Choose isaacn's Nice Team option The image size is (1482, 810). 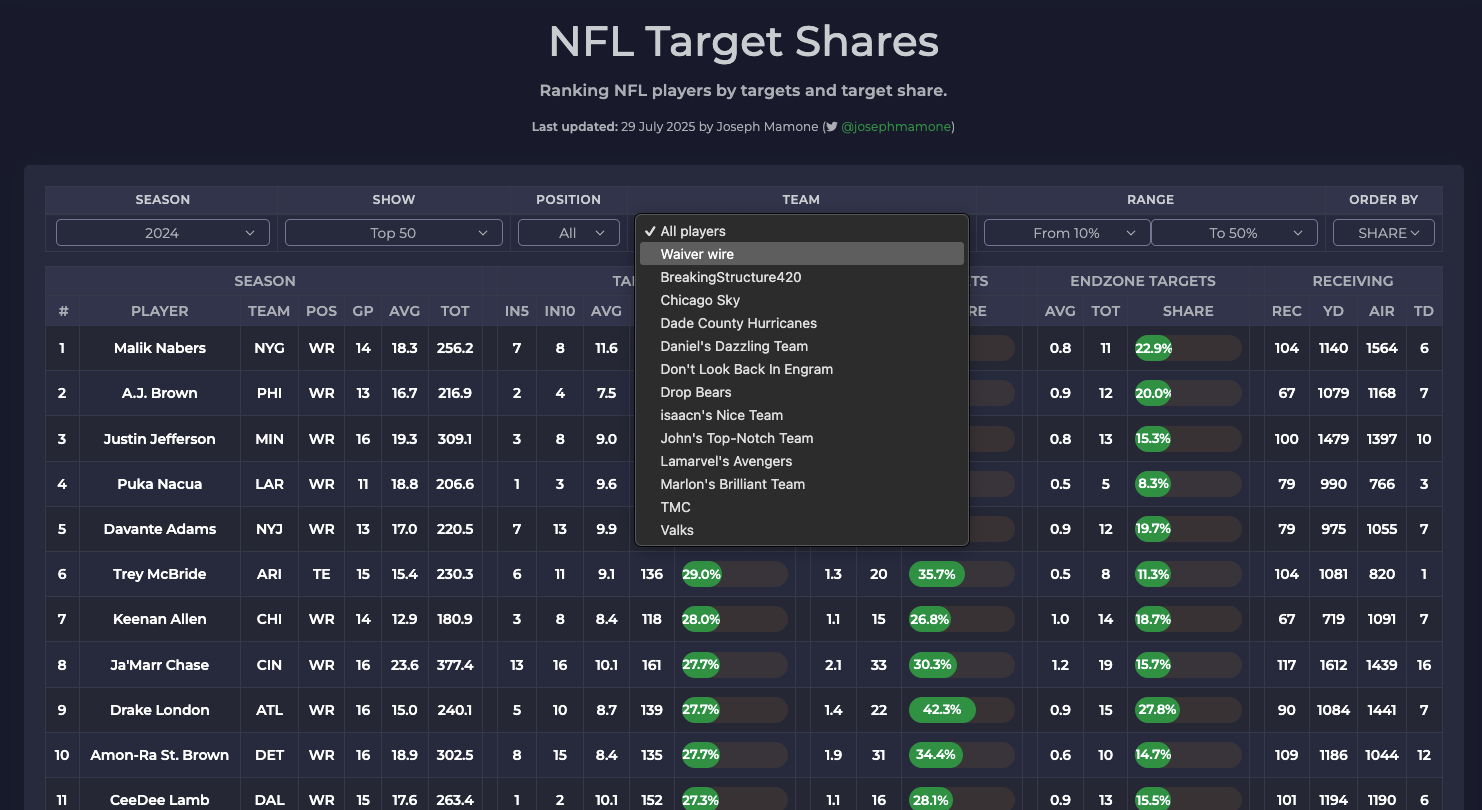tap(802, 415)
